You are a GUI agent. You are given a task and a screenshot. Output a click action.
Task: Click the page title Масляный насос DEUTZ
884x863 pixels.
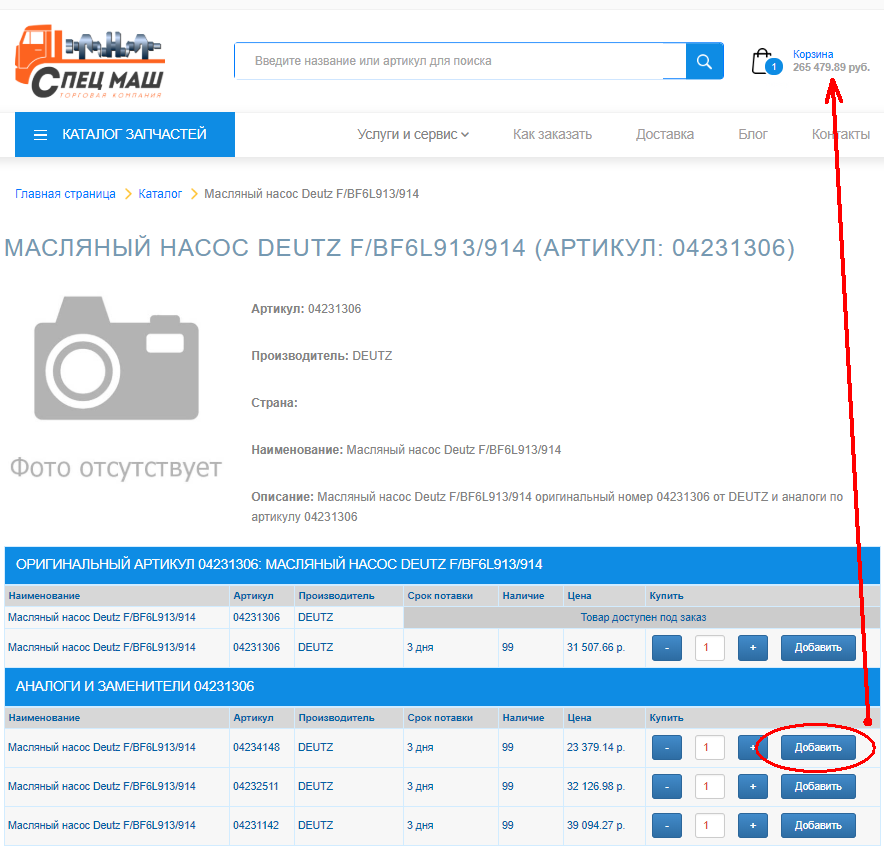[400, 248]
